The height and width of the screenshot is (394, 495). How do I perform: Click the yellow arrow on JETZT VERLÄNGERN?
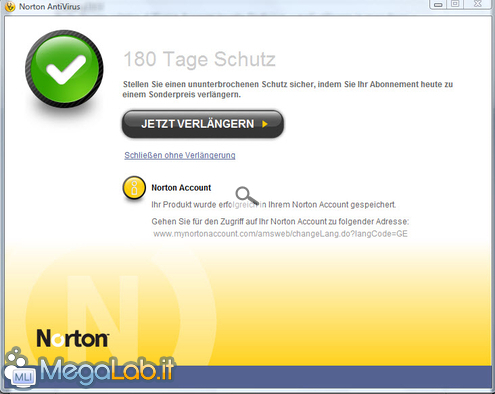point(265,124)
